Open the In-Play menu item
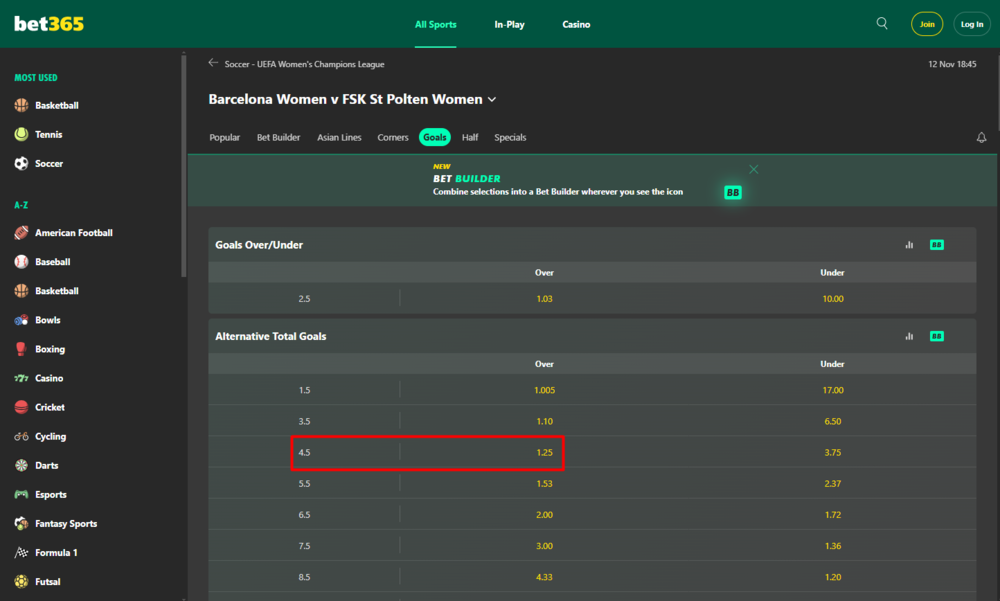The image size is (1000, 601). point(509,24)
